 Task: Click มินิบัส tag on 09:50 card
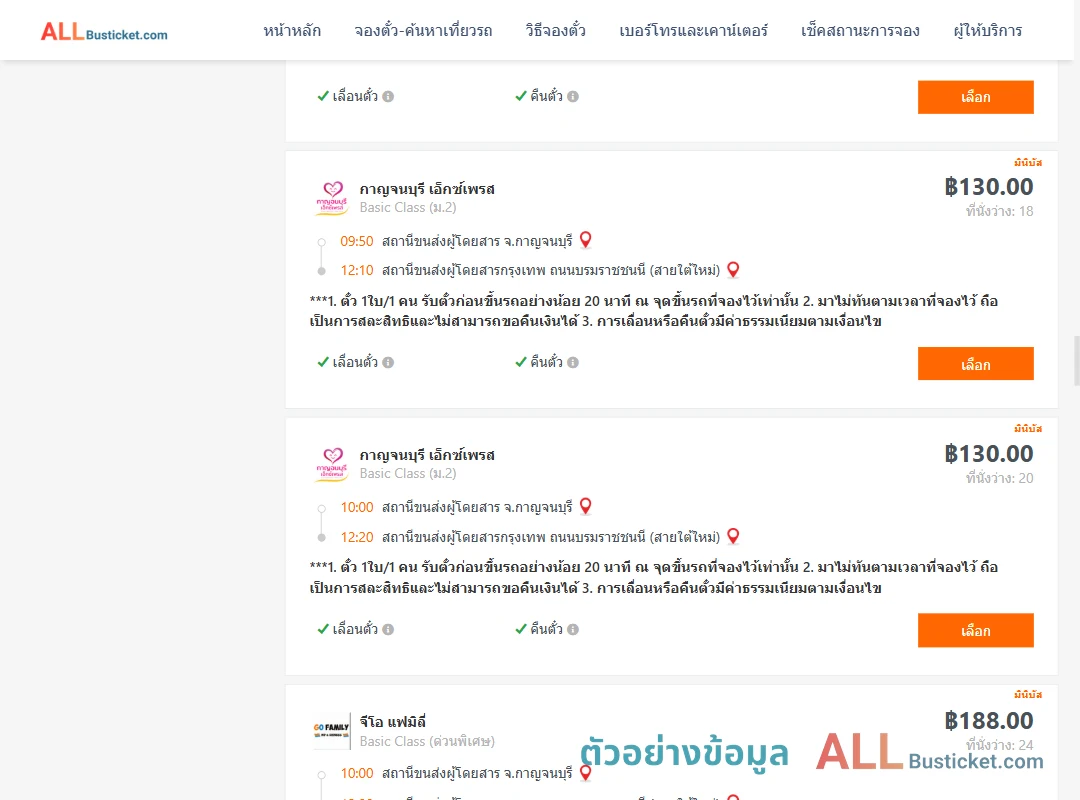click(x=1028, y=163)
